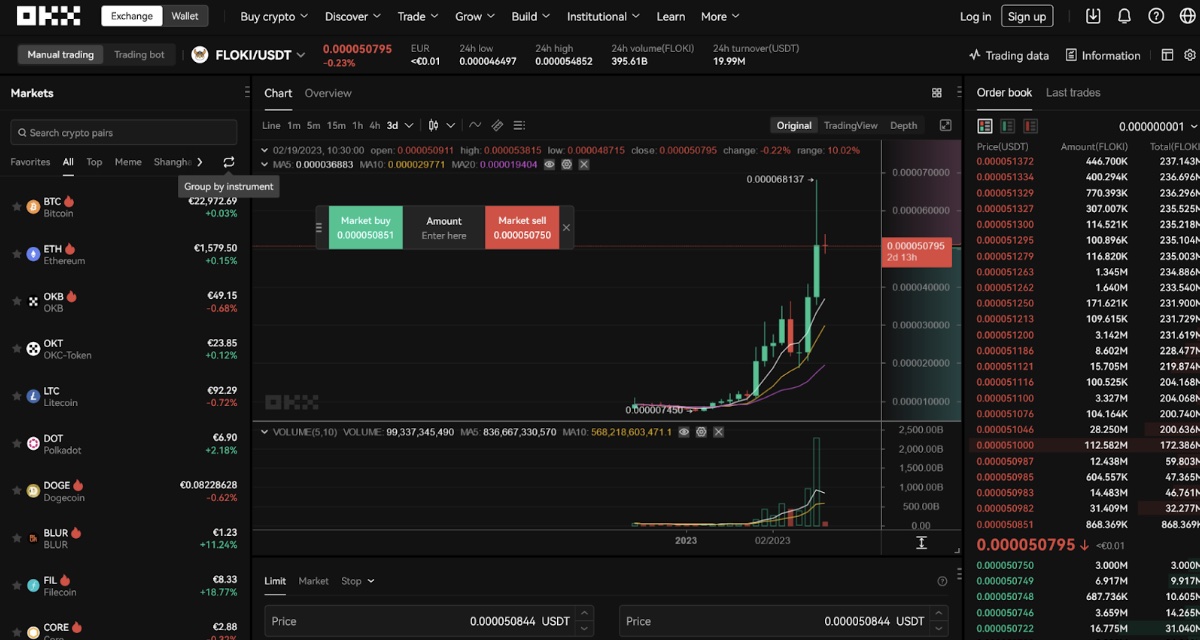Switch to the Market order tab
This screenshot has width=1200, height=640.
pyautogui.click(x=313, y=581)
